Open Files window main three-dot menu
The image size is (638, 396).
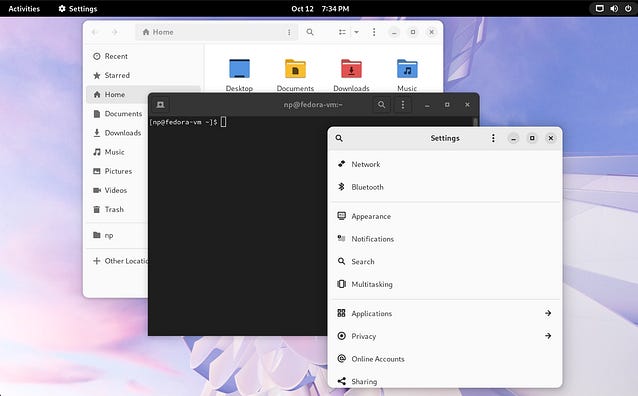point(374,32)
